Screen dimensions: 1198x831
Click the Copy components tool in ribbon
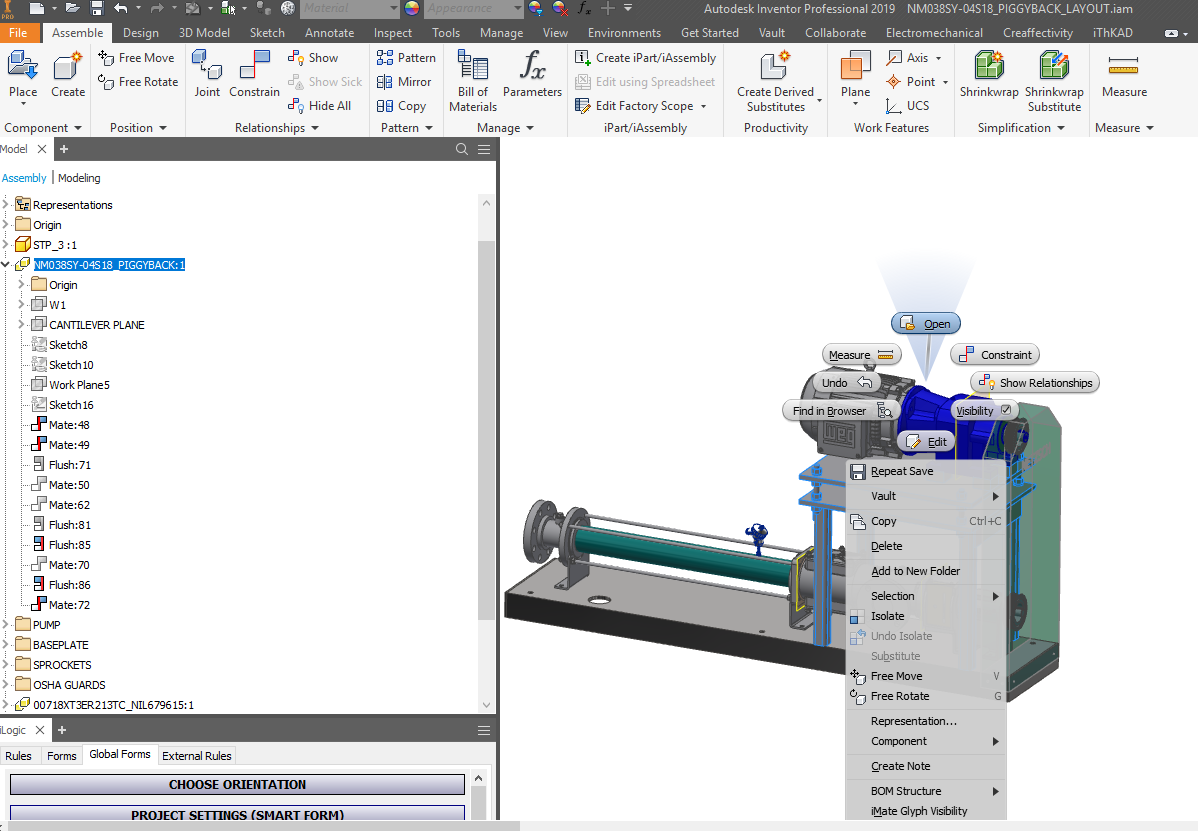tap(401, 105)
